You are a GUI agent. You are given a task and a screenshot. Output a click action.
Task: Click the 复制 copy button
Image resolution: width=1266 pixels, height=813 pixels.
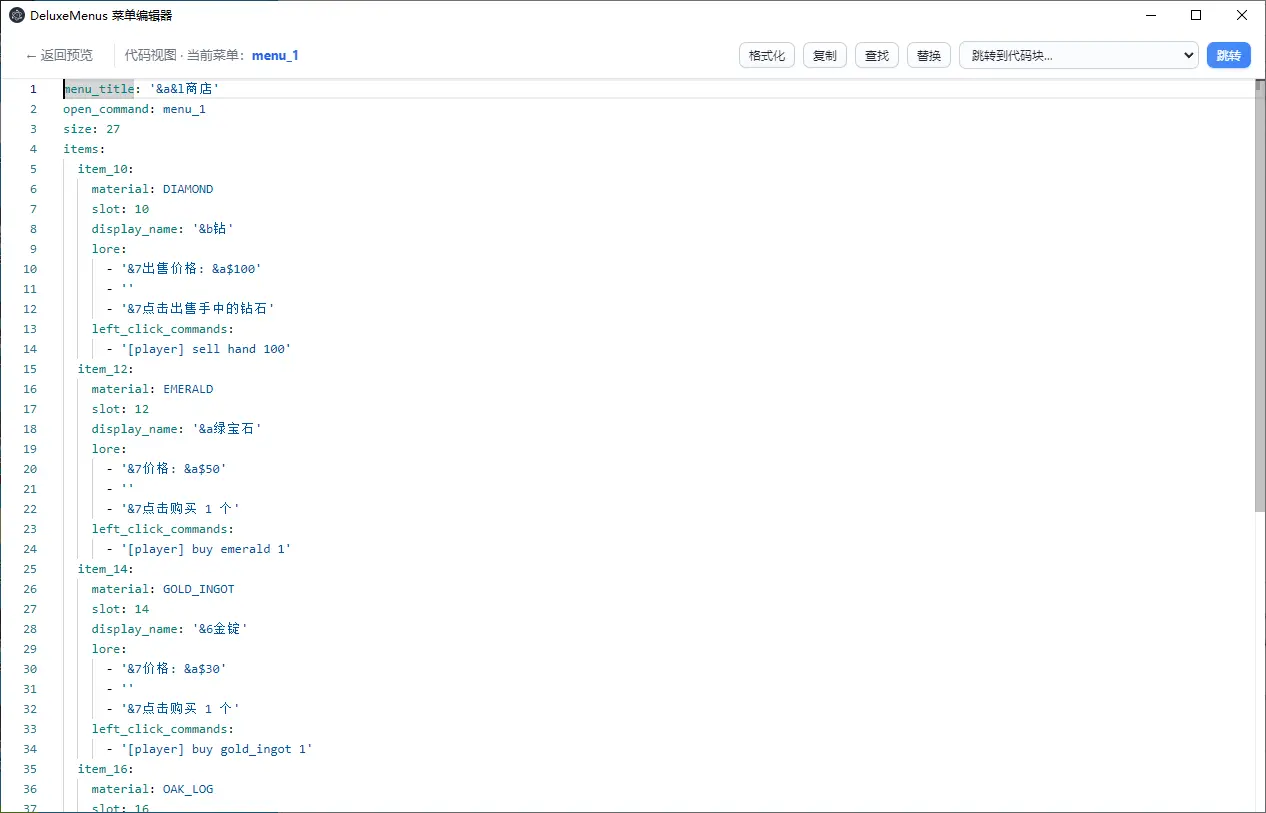(825, 55)
